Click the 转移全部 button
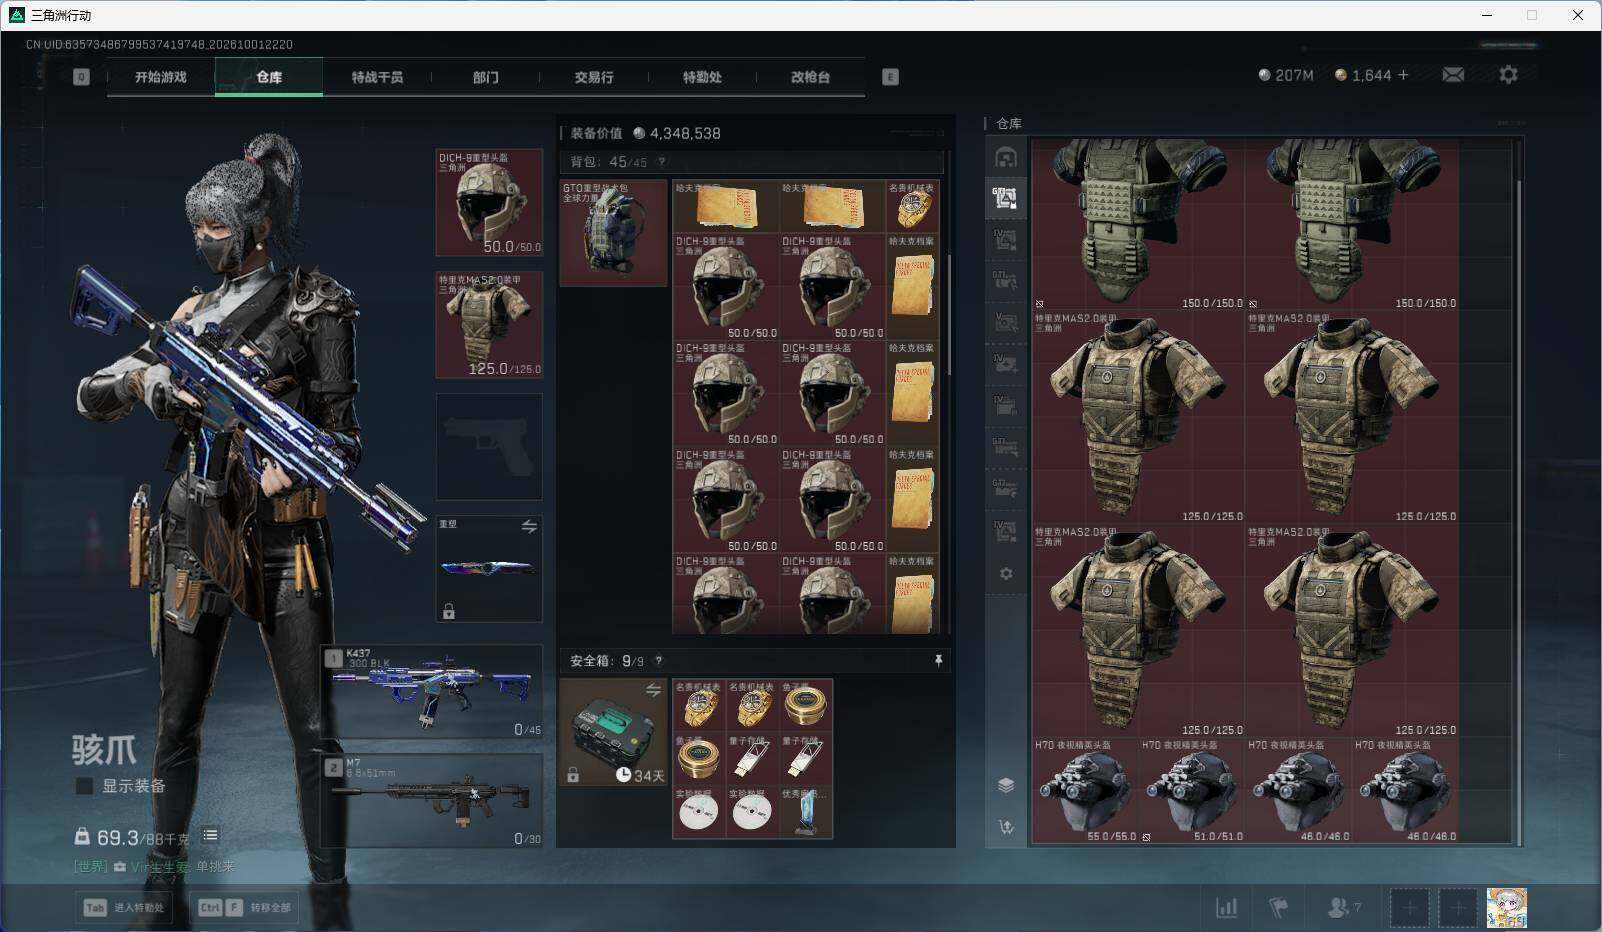 [245, 908]
